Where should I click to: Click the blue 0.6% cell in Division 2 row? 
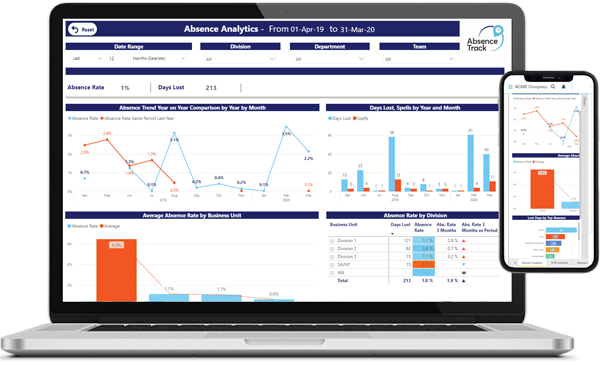[x=424, y=248]
